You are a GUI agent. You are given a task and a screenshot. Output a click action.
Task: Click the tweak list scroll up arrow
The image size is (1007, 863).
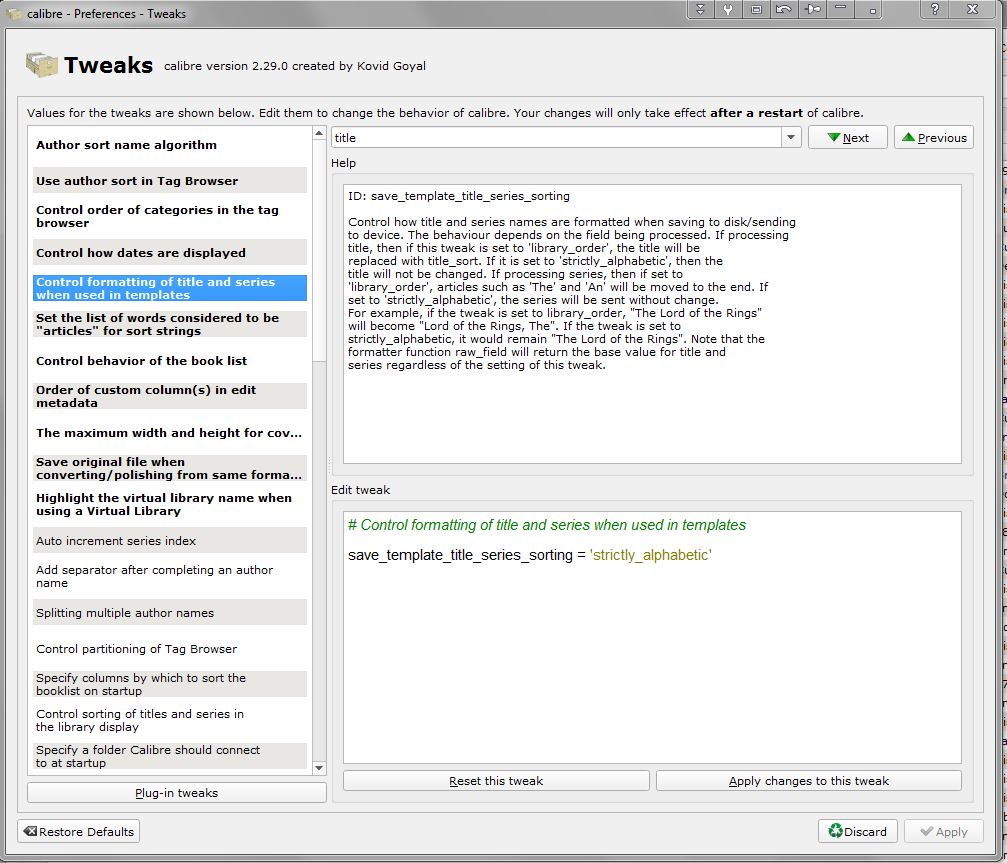tap(319, 133)
